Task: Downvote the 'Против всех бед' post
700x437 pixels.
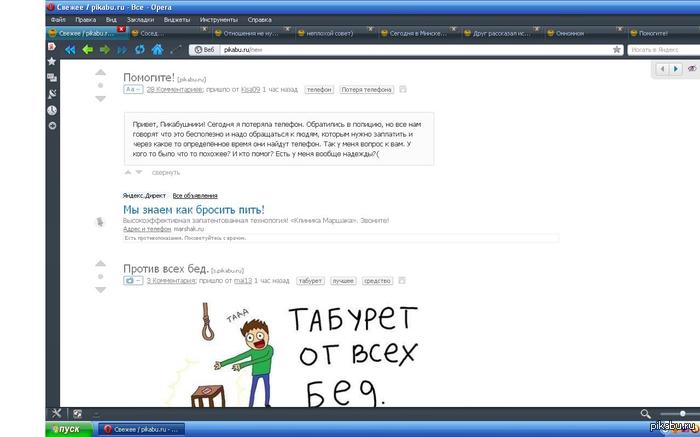Action: [99, 290]
